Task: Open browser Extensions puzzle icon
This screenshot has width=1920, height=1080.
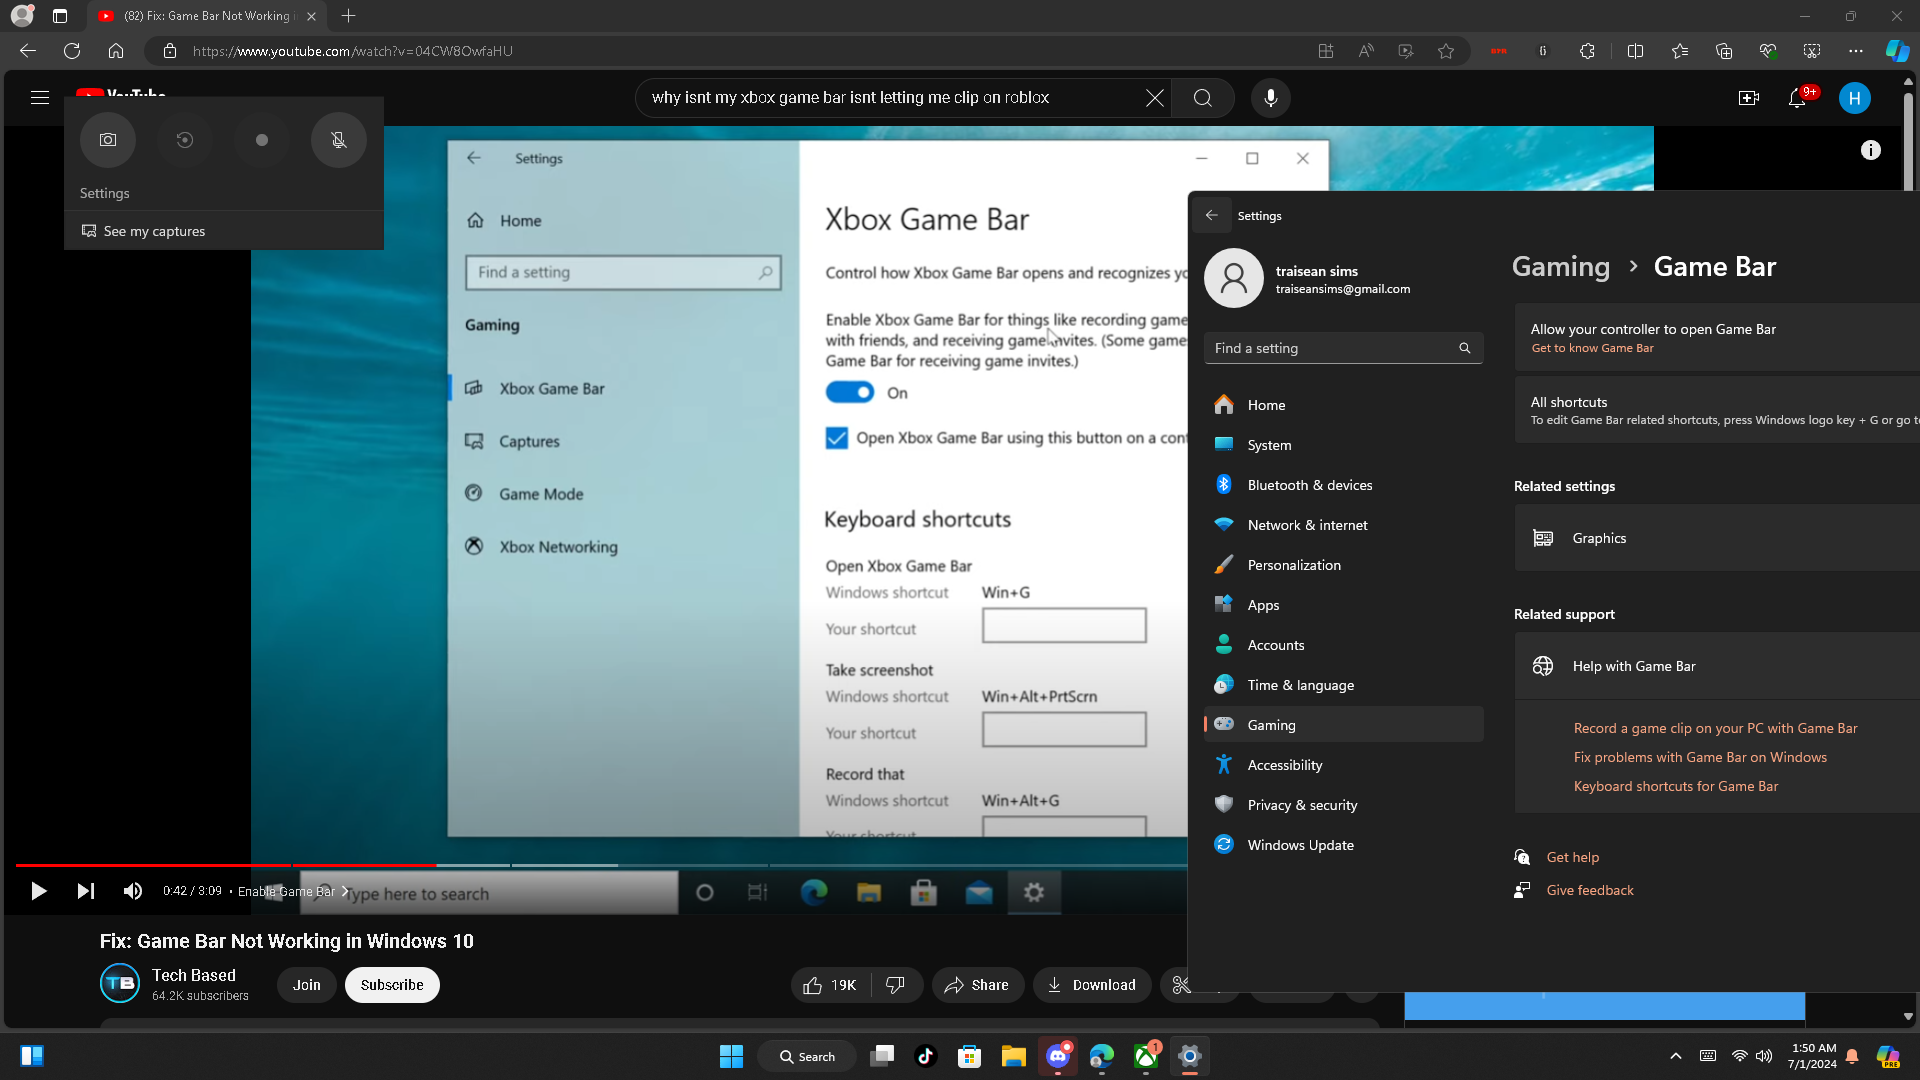Action: click(x=1587, y=51)
